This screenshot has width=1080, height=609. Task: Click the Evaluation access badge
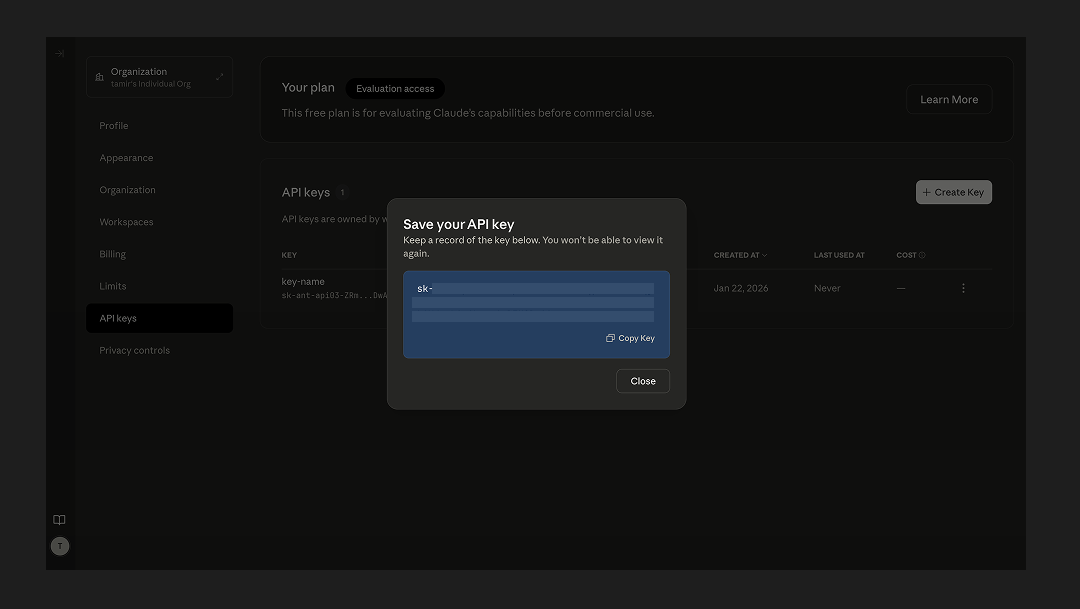pos(395,89)
